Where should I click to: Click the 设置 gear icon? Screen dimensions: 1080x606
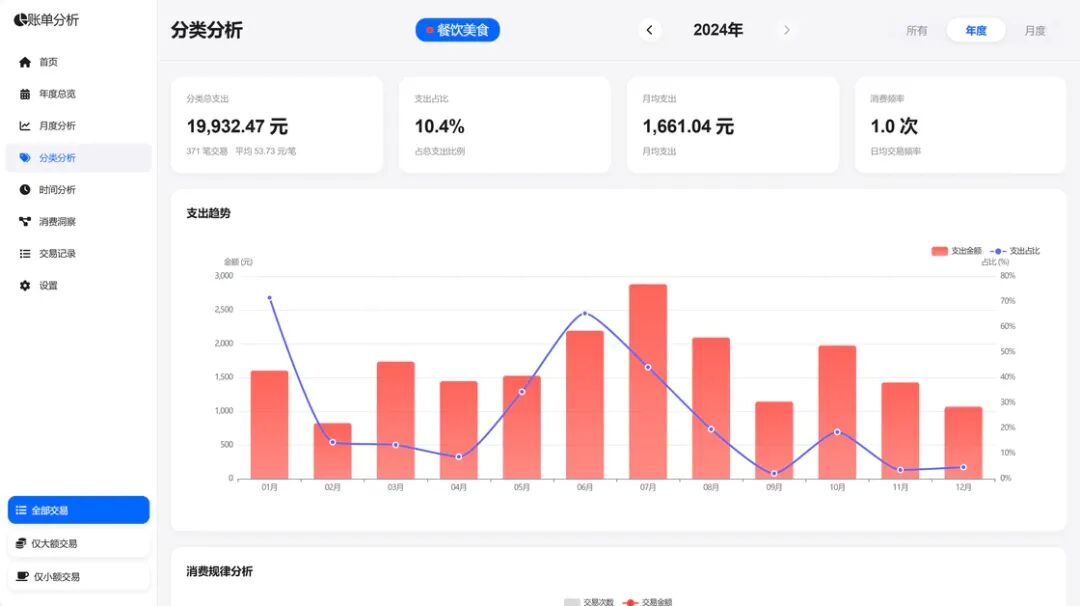pyautogui.click(x=25, y=285)
